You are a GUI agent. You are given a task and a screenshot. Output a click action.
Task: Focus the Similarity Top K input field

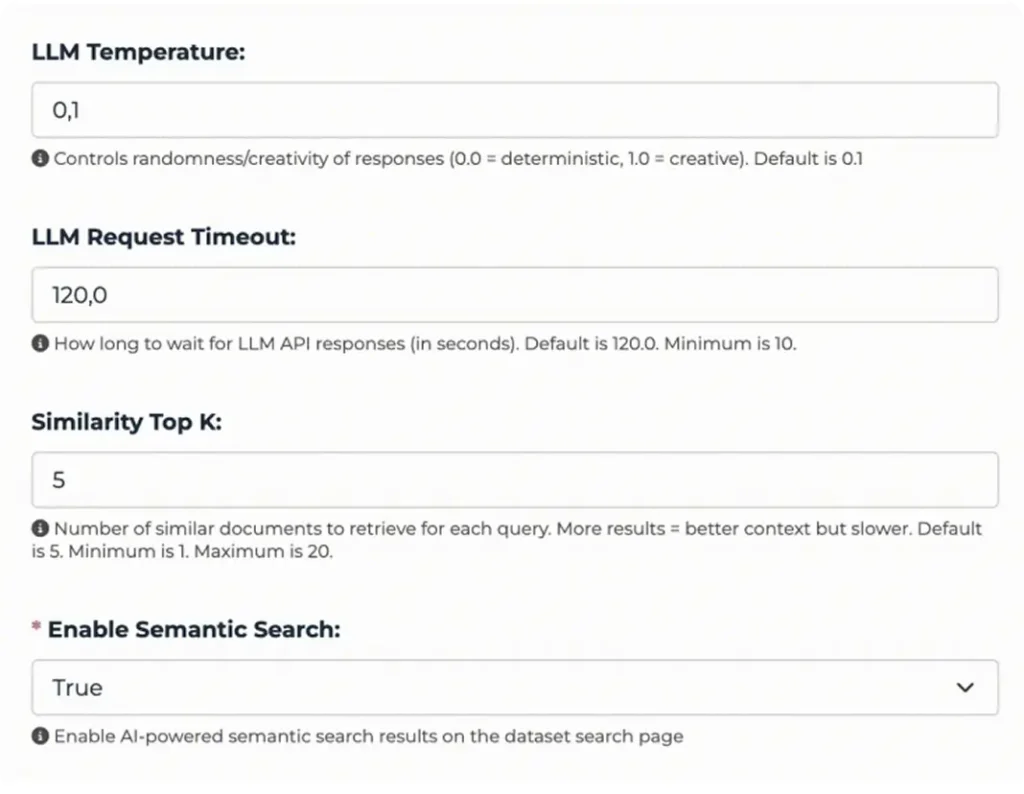(515, 480)
